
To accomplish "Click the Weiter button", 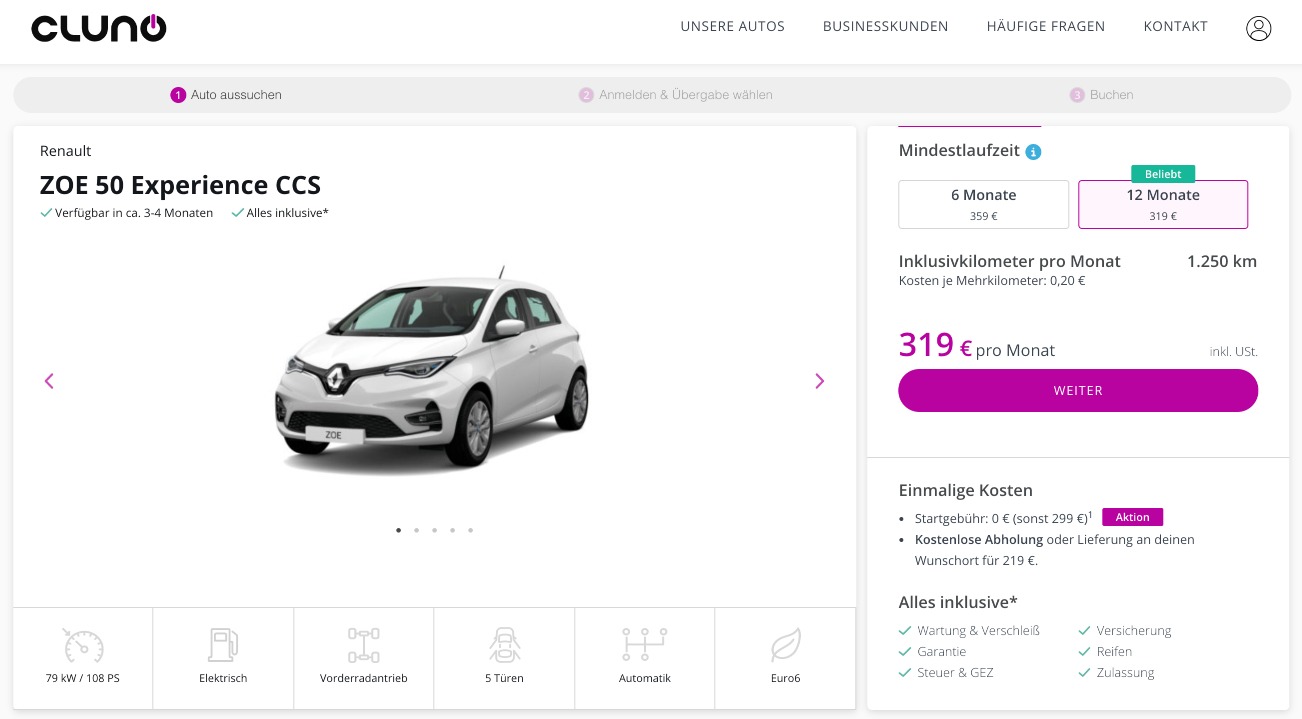I will [1078, 390].
